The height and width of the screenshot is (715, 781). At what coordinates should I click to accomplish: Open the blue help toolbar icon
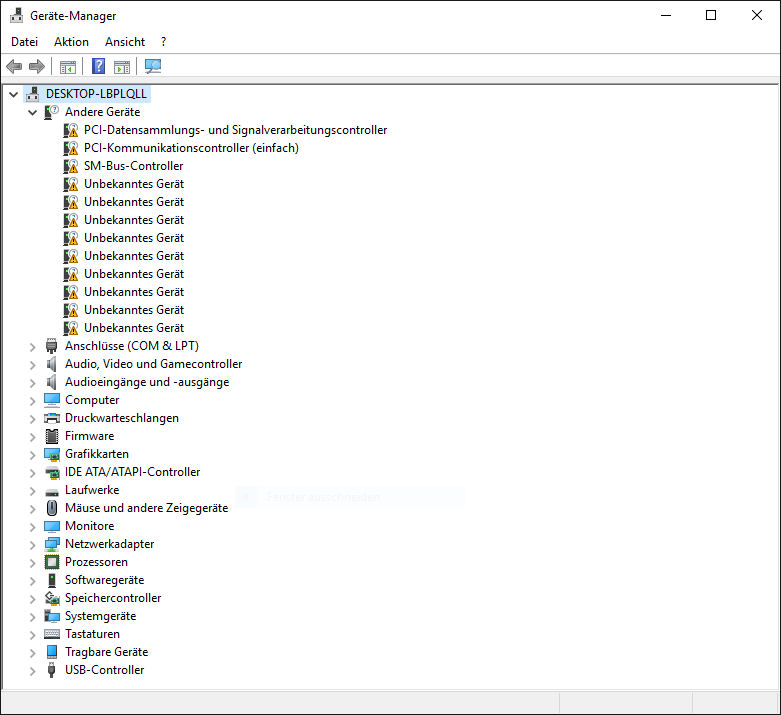[99, 66]
